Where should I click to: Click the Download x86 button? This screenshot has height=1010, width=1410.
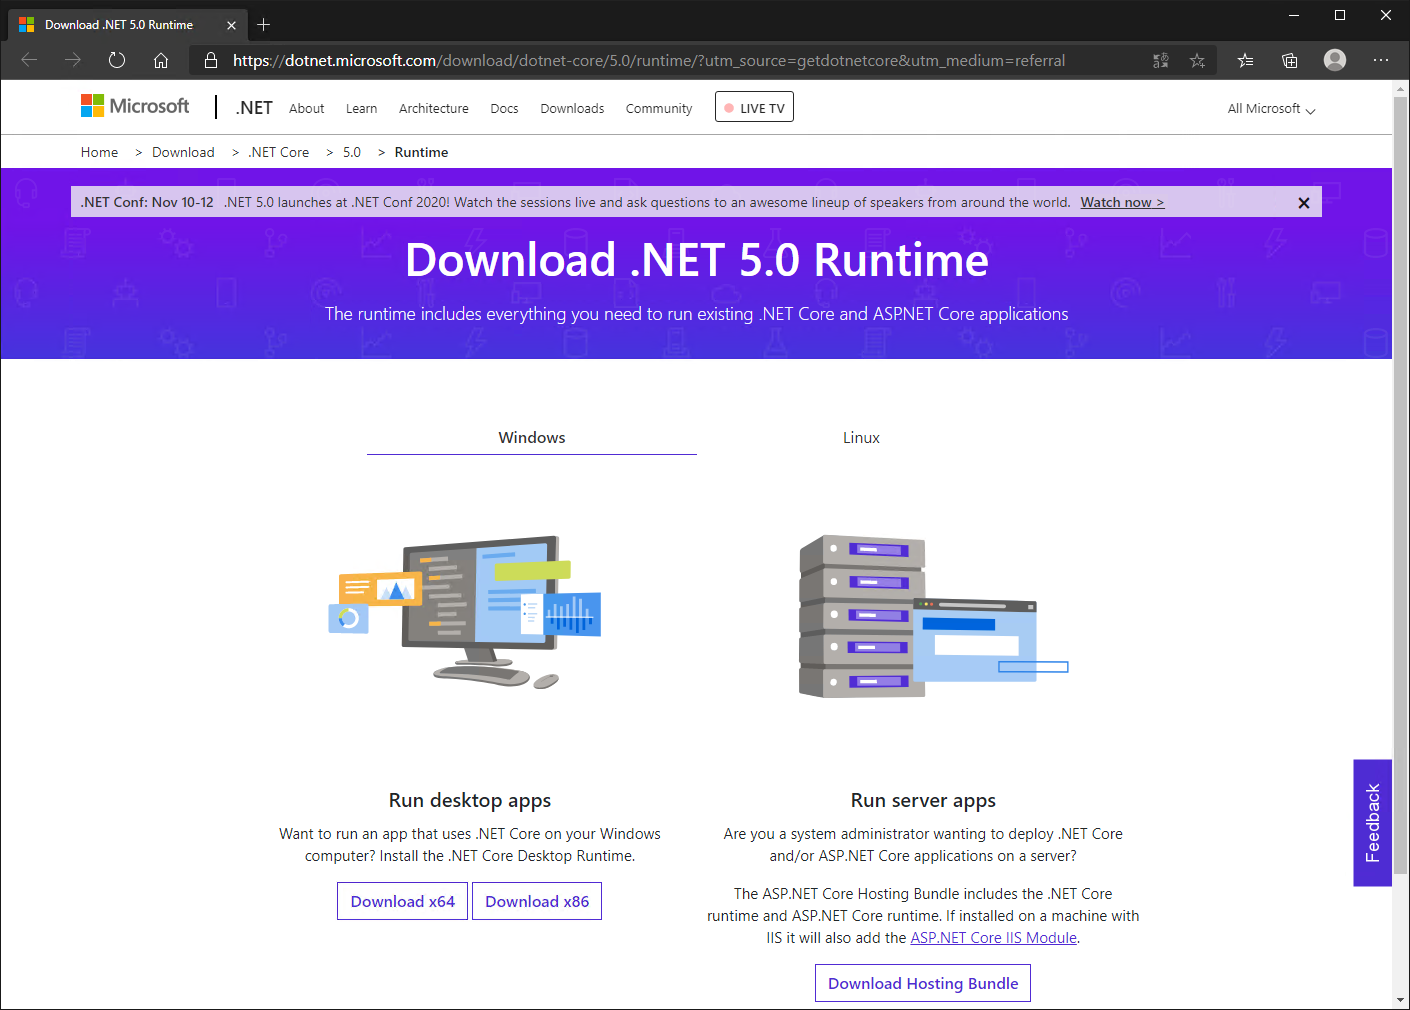tap(537, 901)
